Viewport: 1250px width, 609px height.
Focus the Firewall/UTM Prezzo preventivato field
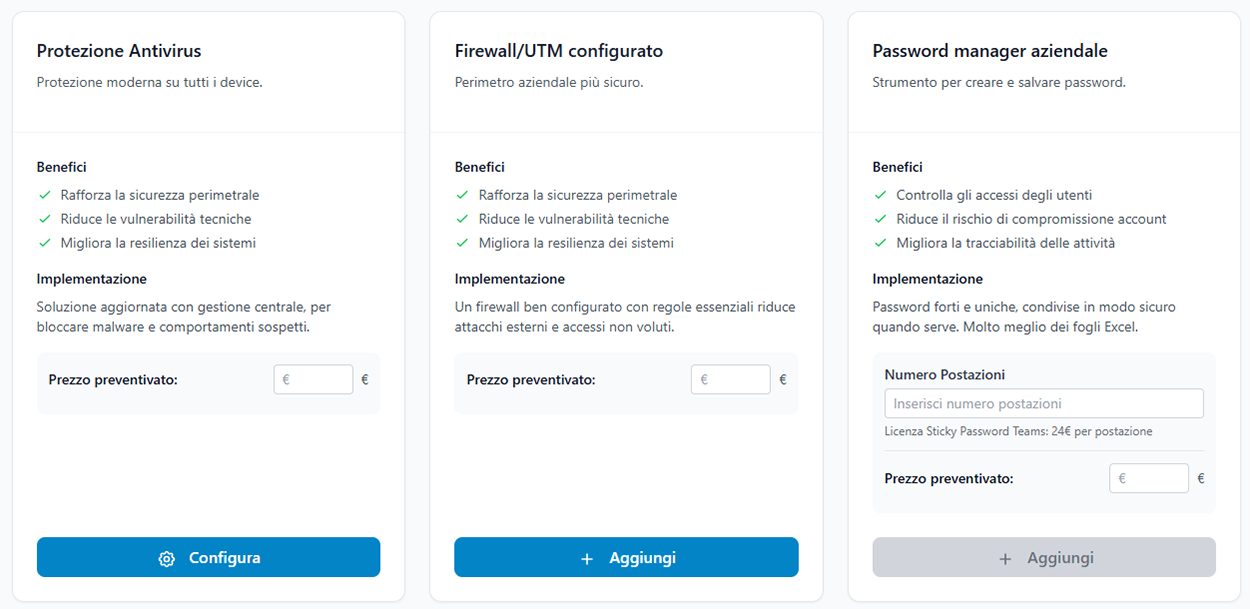[x=730, y=380]
